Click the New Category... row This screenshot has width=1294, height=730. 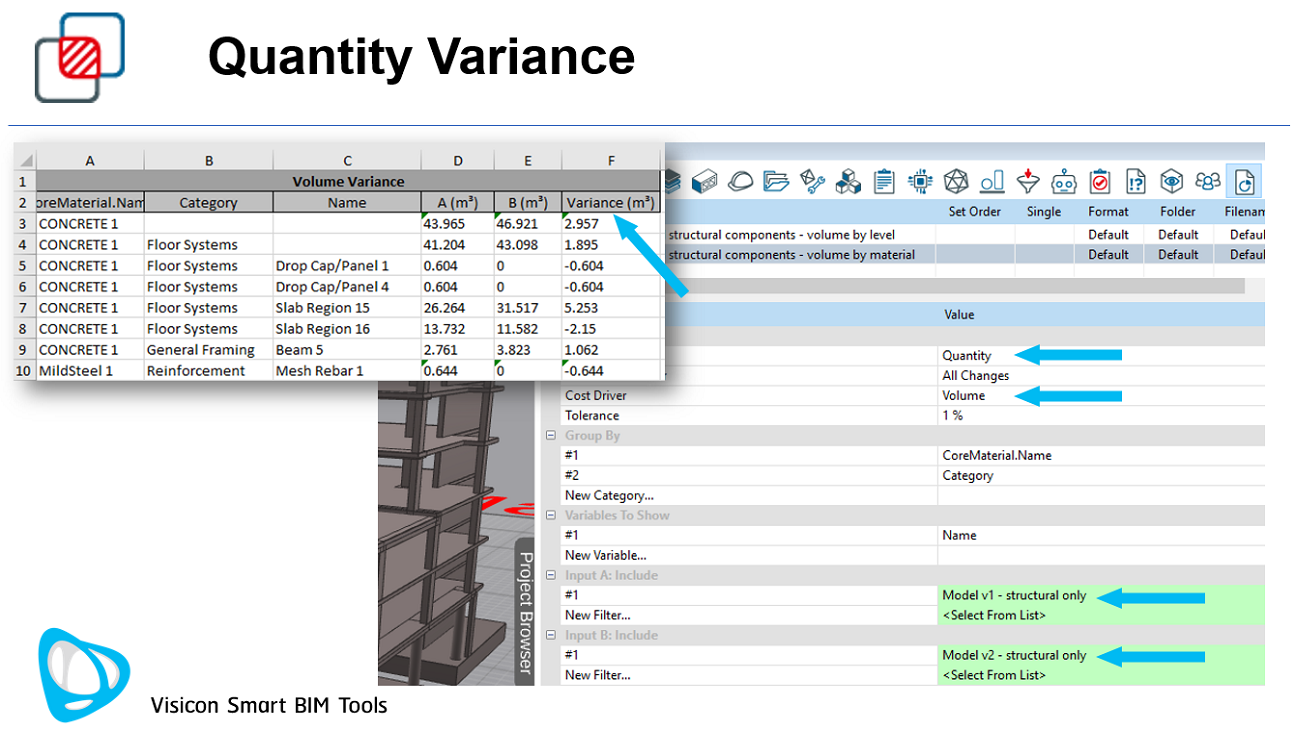click(x=609, y=496)
